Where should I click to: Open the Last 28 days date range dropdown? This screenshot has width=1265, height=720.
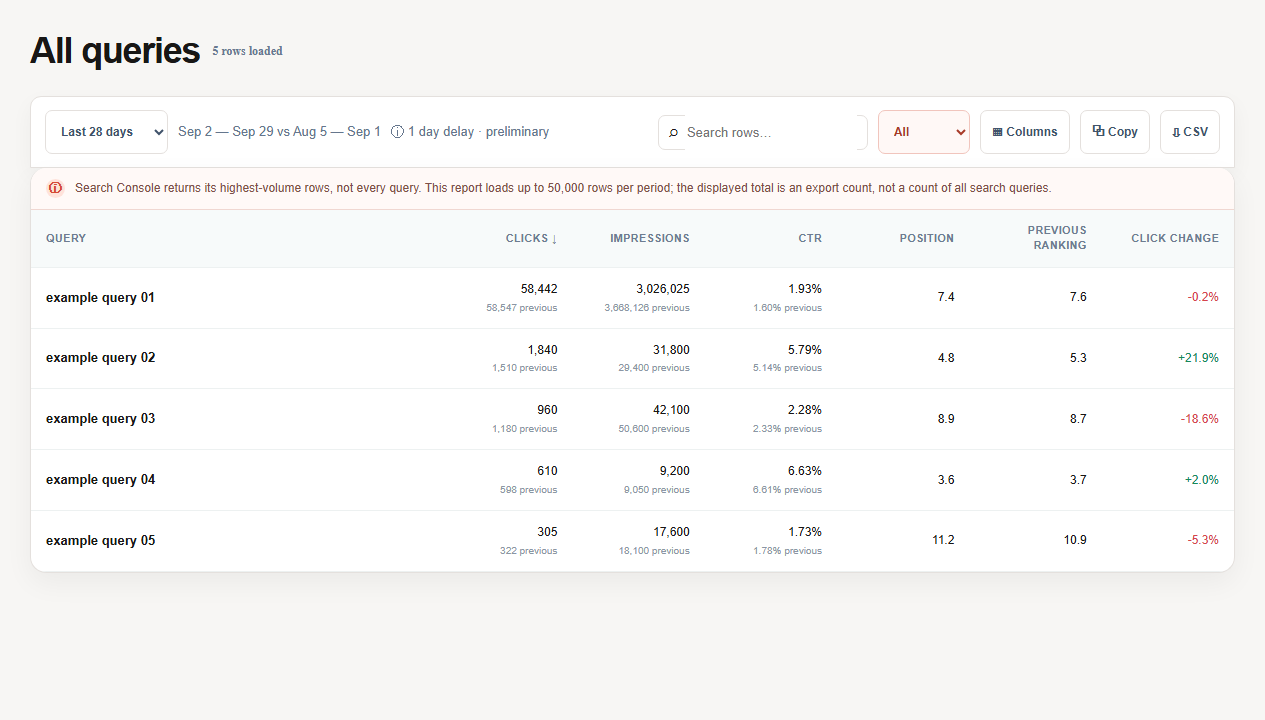(106, 132)
